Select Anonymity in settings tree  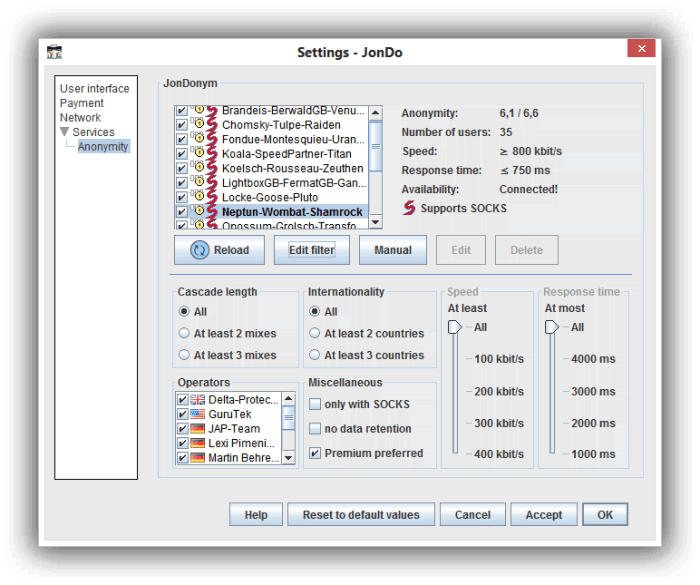click(103, 146)
